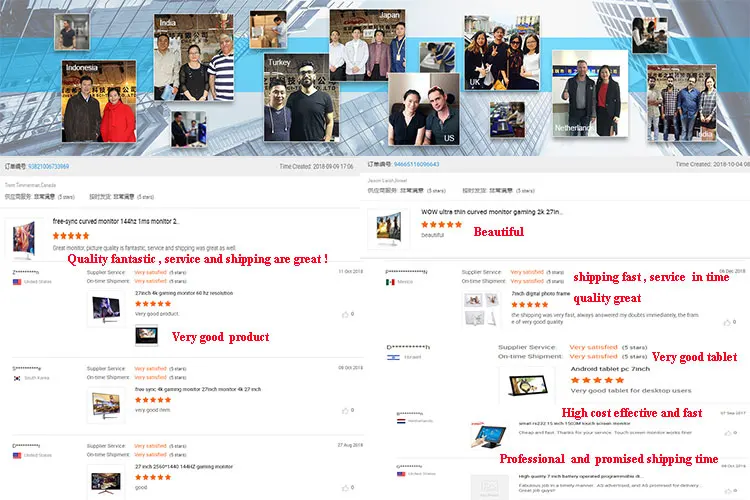
Task: Click the Netherlands flag beside reviewer name
Action: [401, 421]
